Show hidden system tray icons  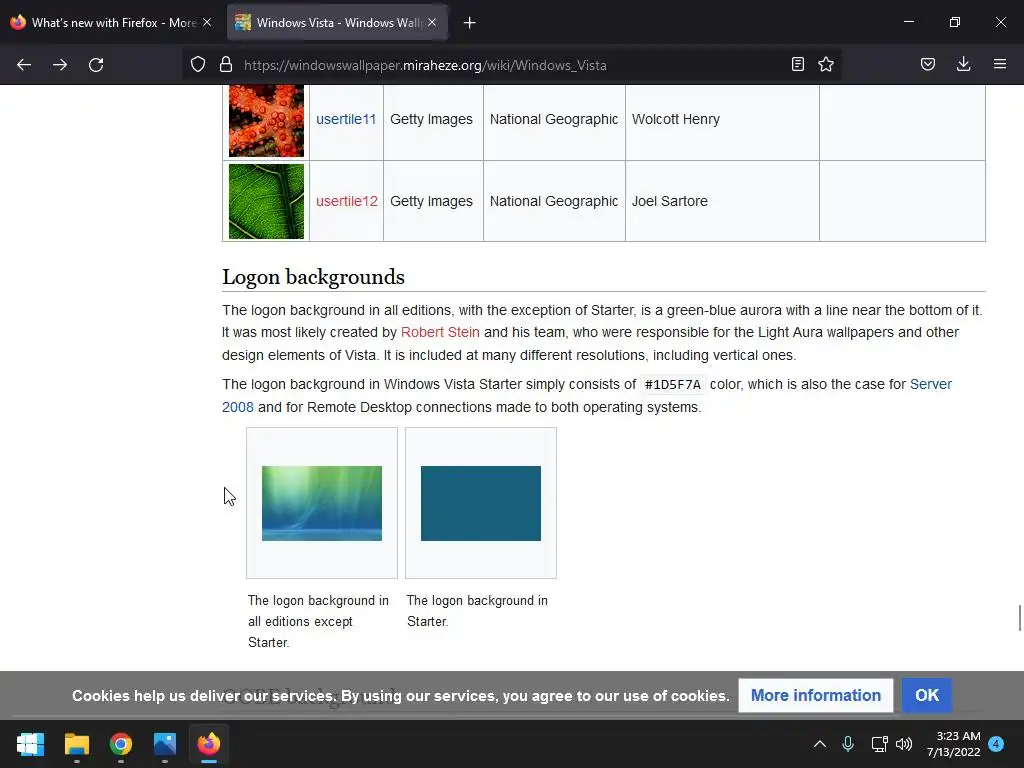(820, 744)
